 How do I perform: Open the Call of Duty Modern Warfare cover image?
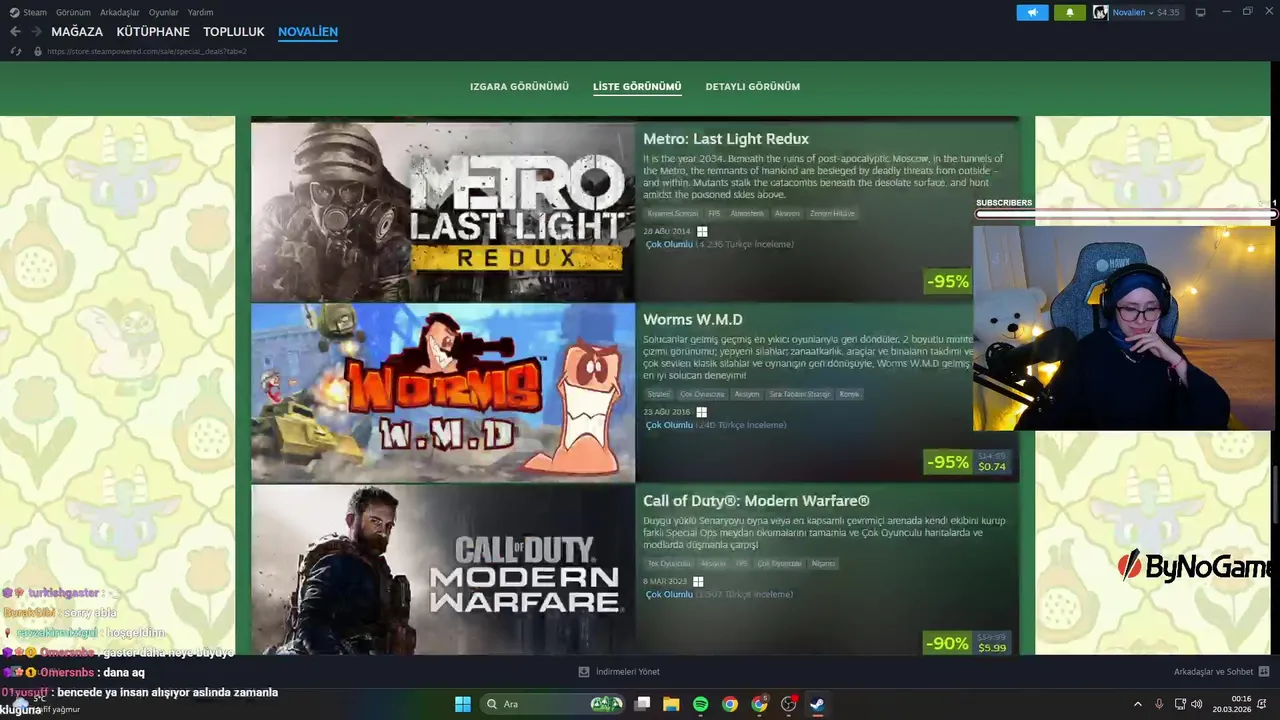click(443, 570)
